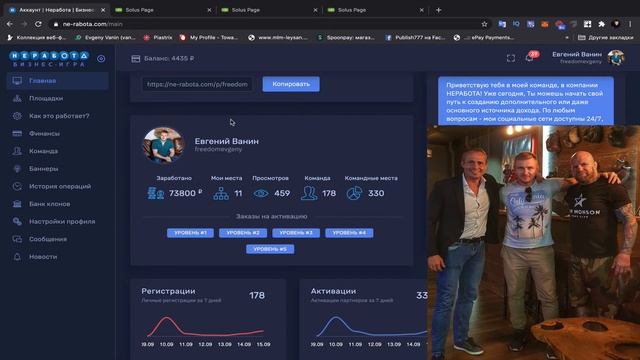Click the 459 views value

tap(282, 193)
